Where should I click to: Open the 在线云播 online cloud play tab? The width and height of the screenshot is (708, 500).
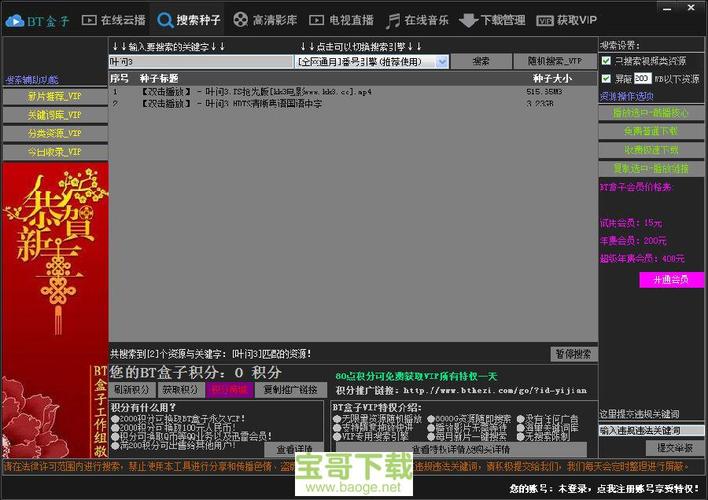pos(114,20)
